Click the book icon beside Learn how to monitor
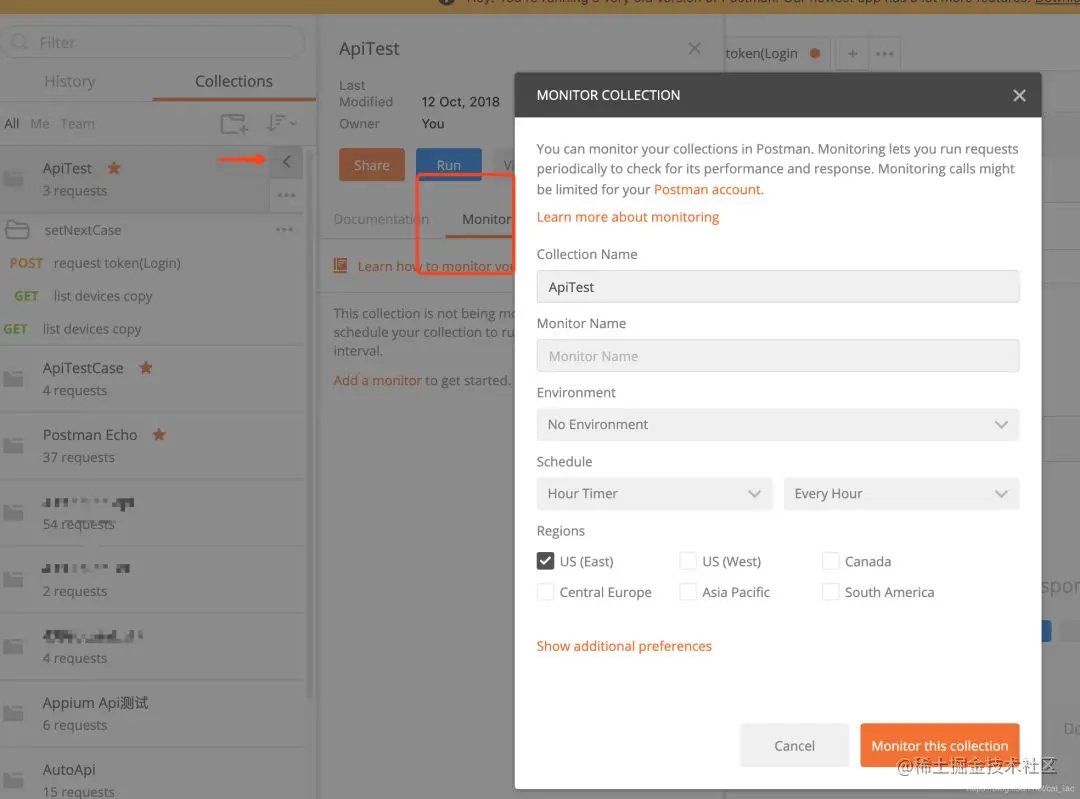This screenshot has height=799, width=1080. click(x=340, y=266)
